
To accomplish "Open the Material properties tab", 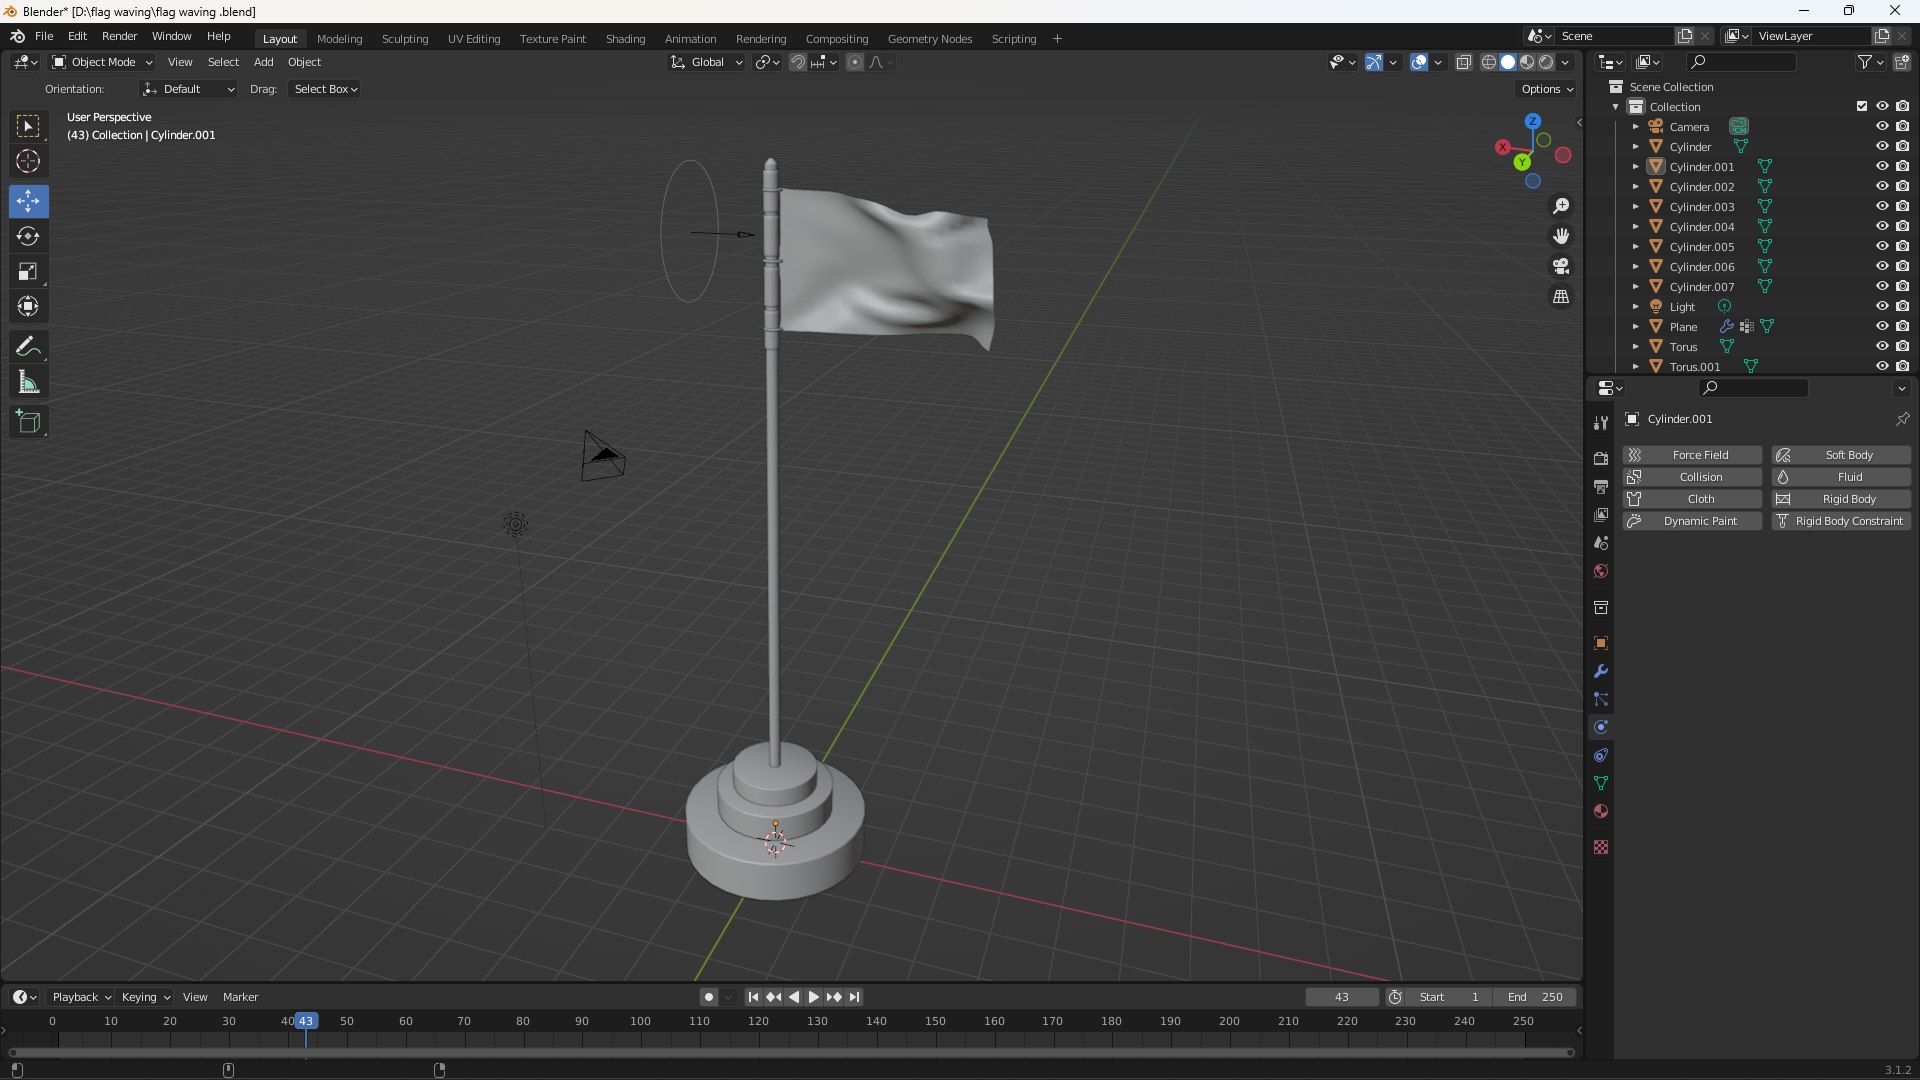I will point(1600,811).
